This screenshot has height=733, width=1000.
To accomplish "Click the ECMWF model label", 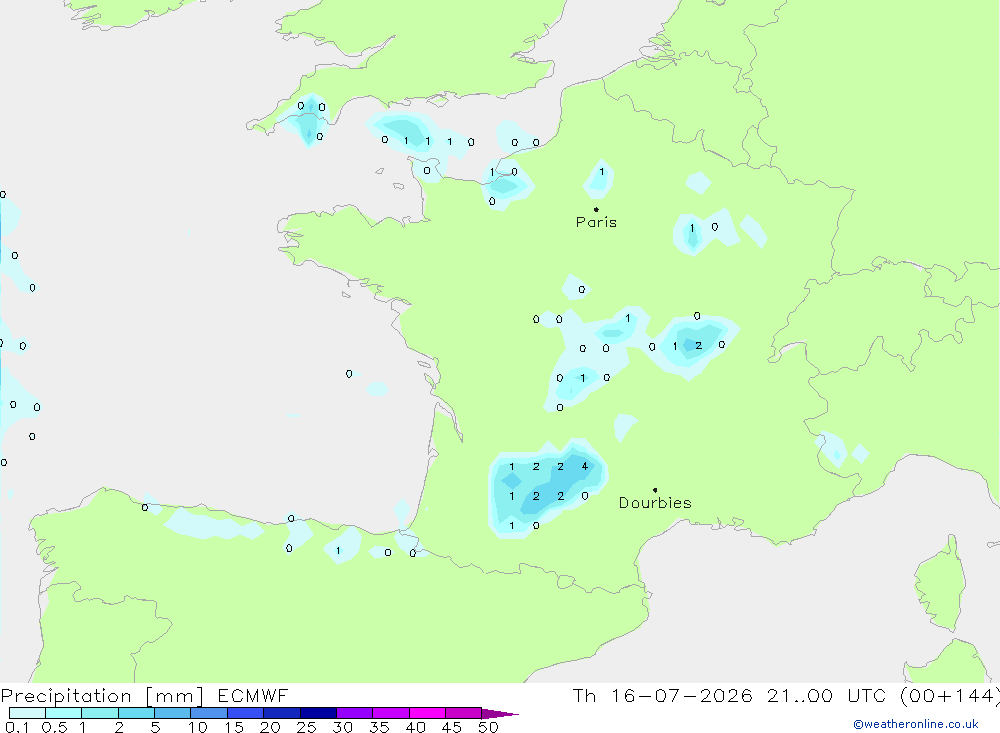I will pyautogui.click(x=253, y=695).
